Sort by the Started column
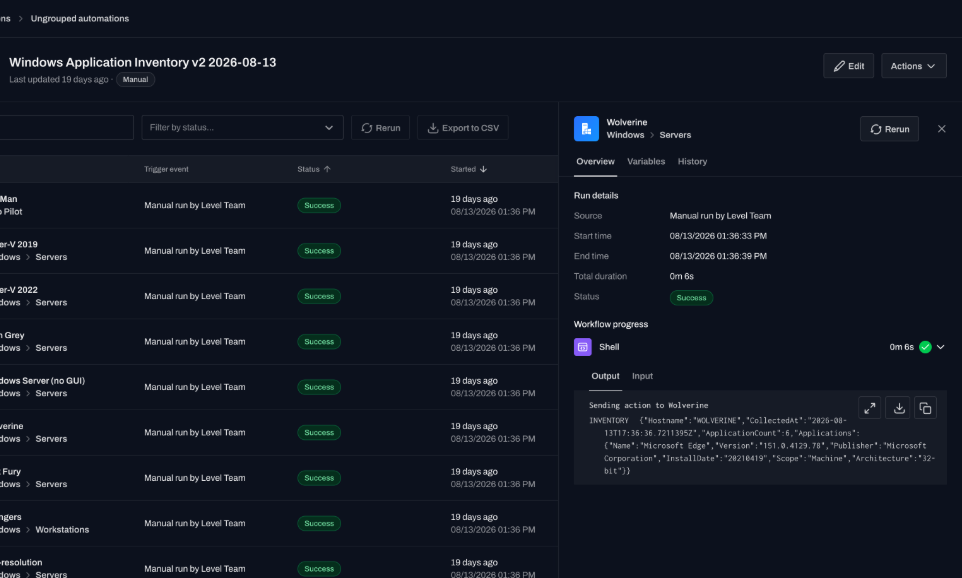The image size is (962, 578). 469,169
